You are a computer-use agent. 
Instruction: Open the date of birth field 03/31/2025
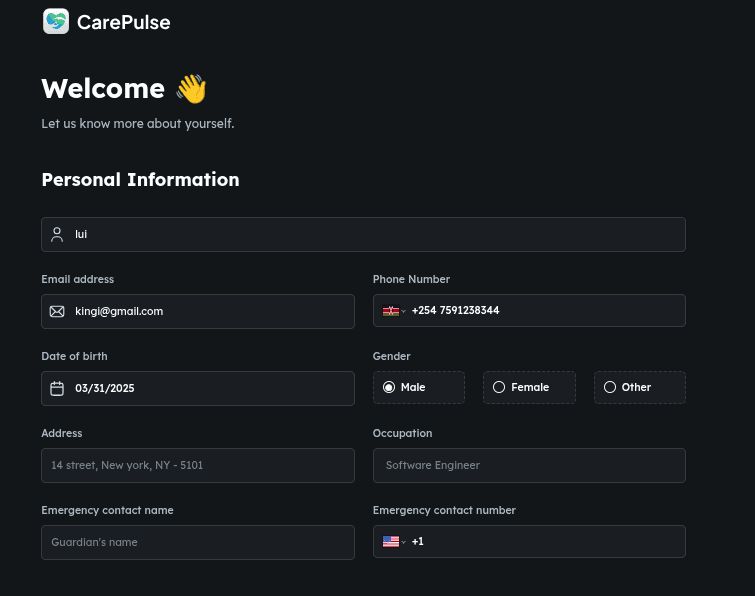198,389
